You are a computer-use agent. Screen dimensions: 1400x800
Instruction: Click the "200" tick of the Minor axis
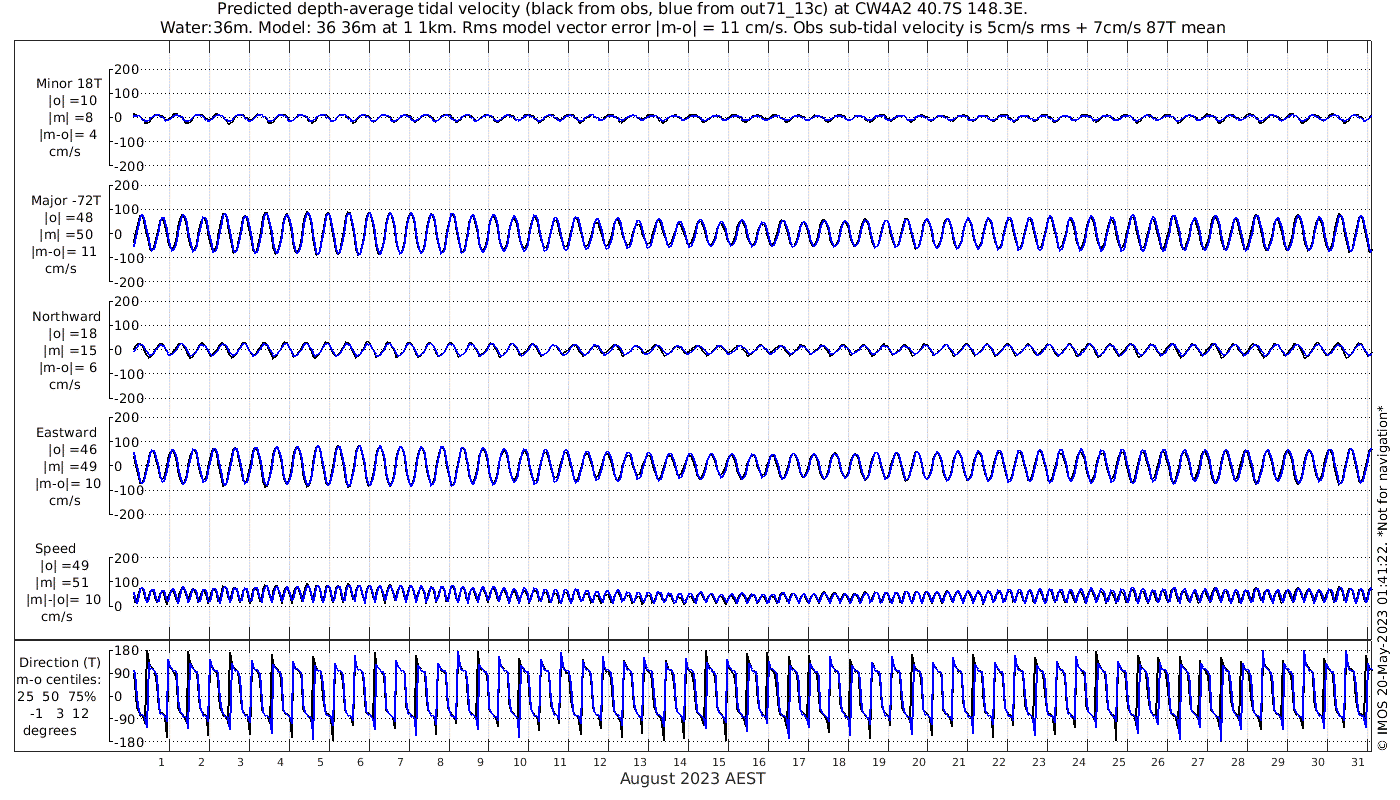pyautogui.click(x=125, y=69)
